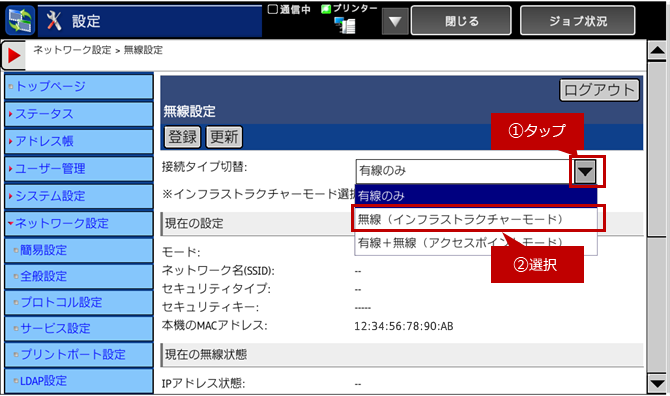Click the tools wrench icon beside 設定
Image resolution: width=670 pixels, height=396 pixels.
54,21
